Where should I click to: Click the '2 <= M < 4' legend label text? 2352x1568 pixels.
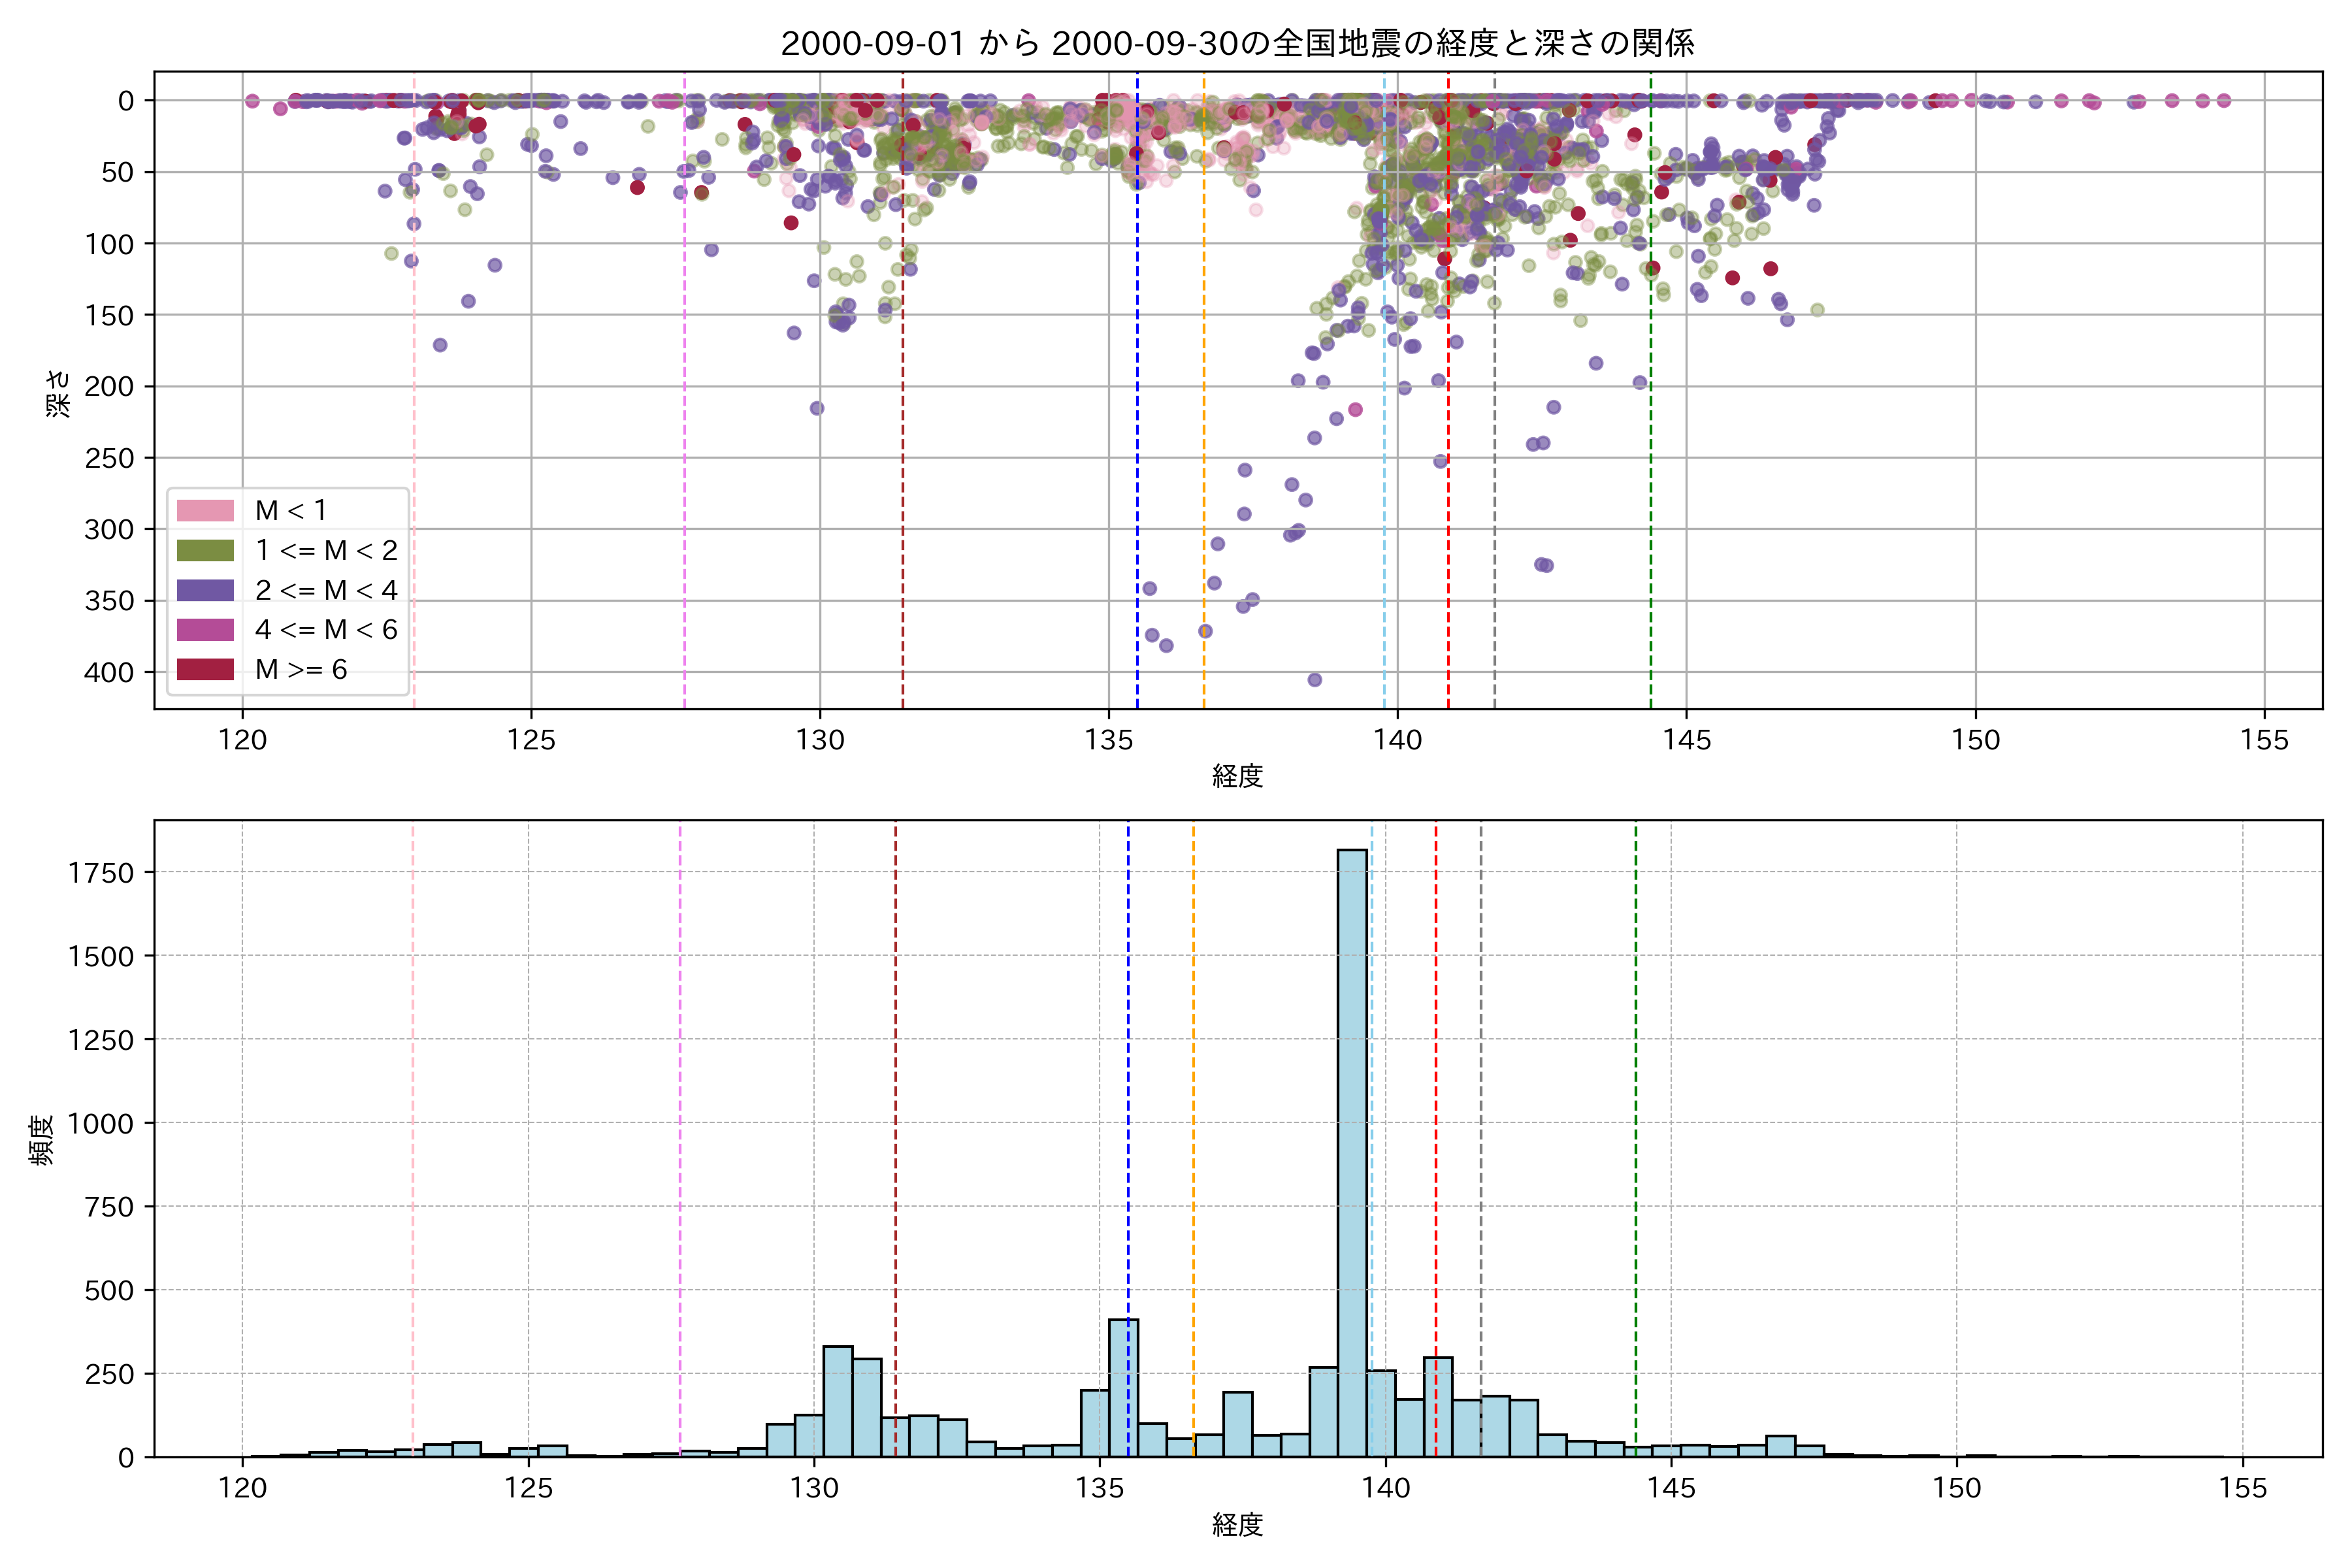326,590
